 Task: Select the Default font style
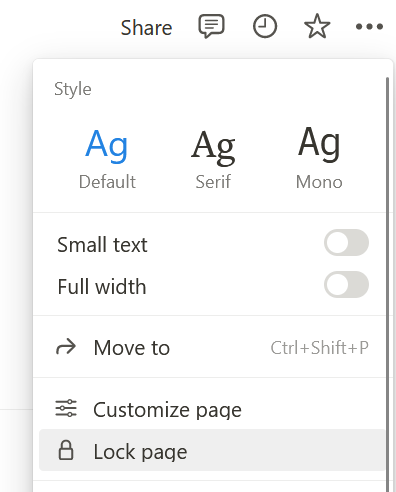(107, 158)
